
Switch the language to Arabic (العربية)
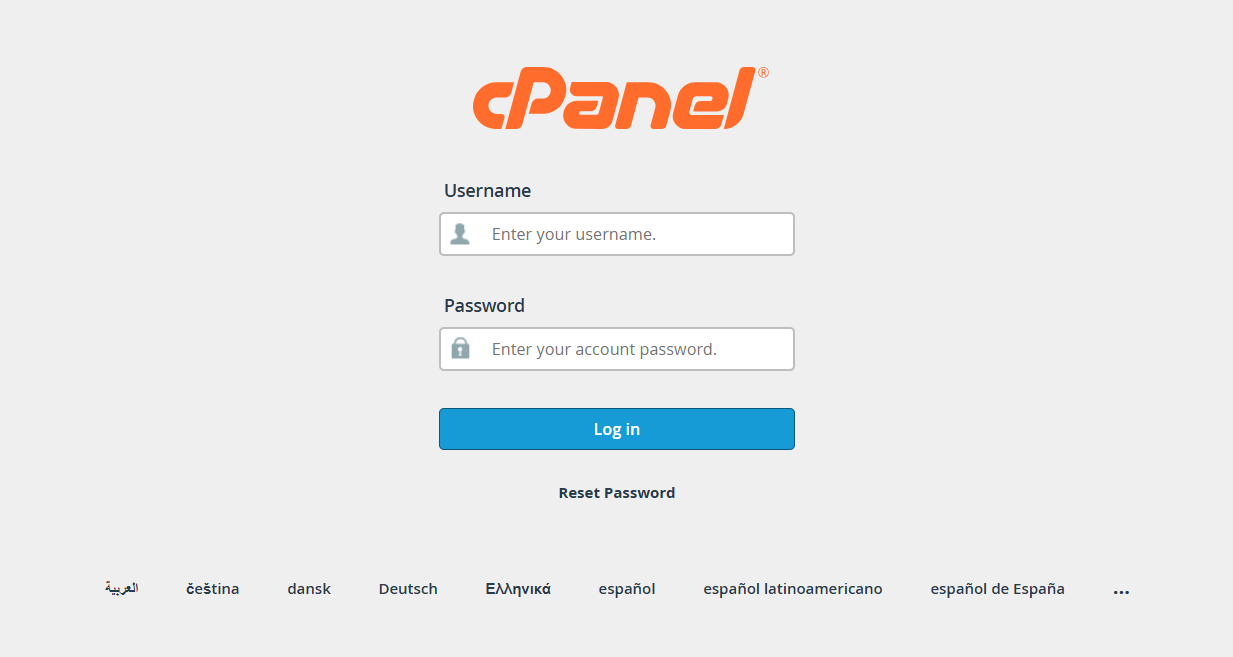[x=121, y=588]
